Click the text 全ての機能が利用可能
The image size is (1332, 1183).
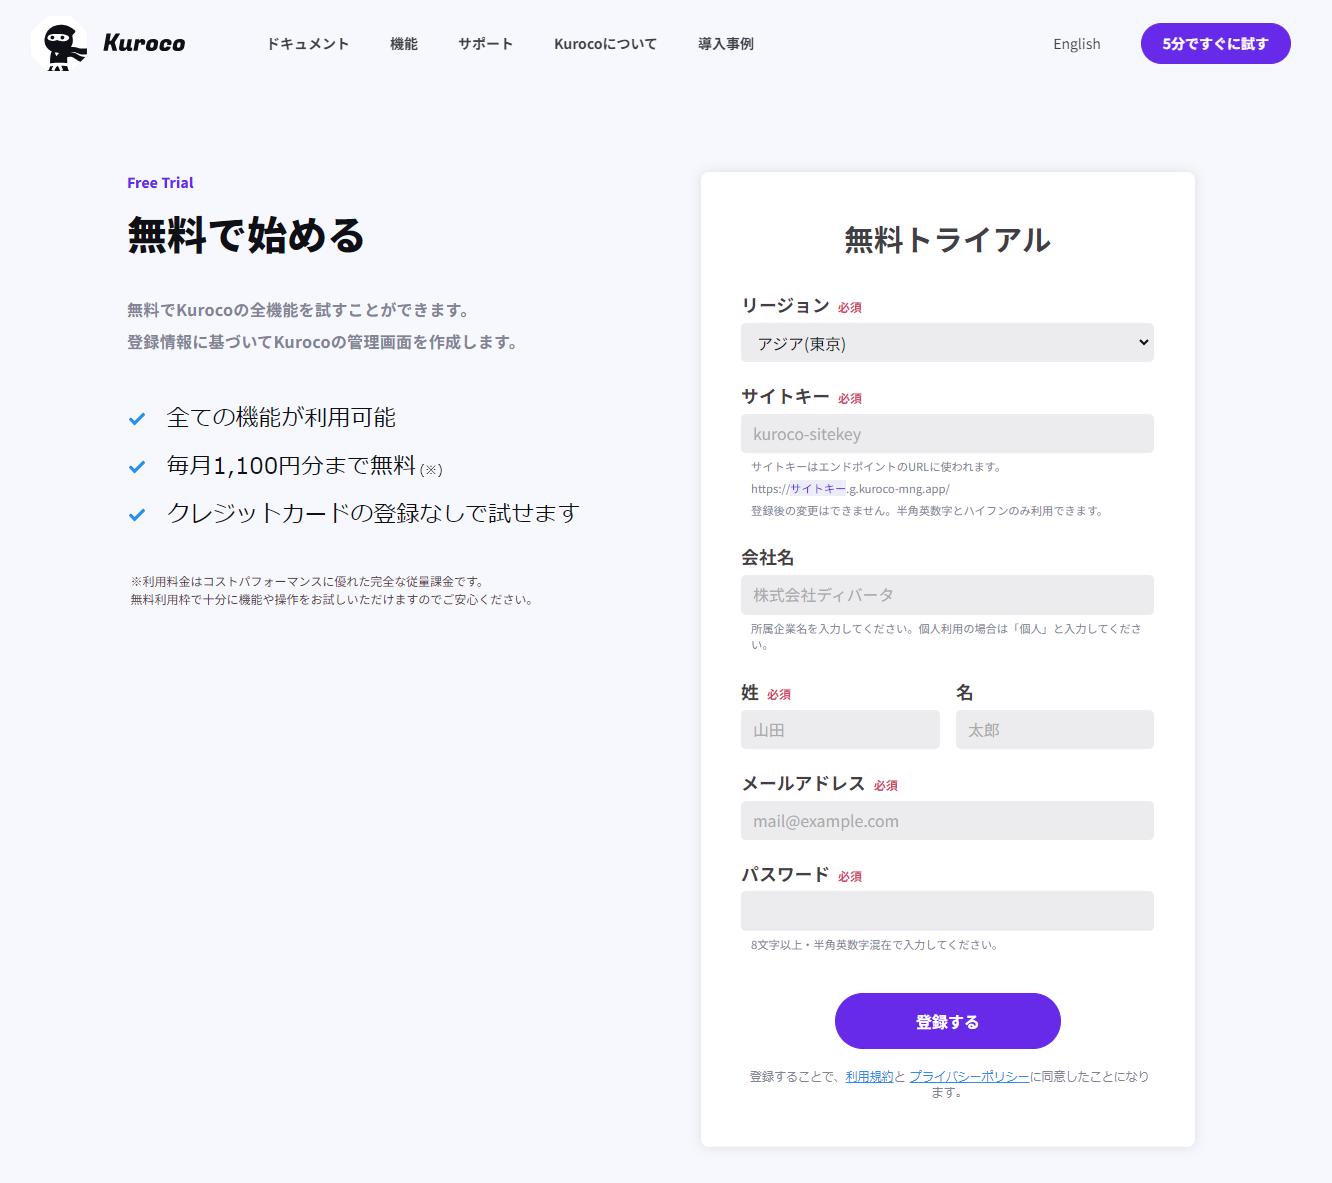[281, 417]
